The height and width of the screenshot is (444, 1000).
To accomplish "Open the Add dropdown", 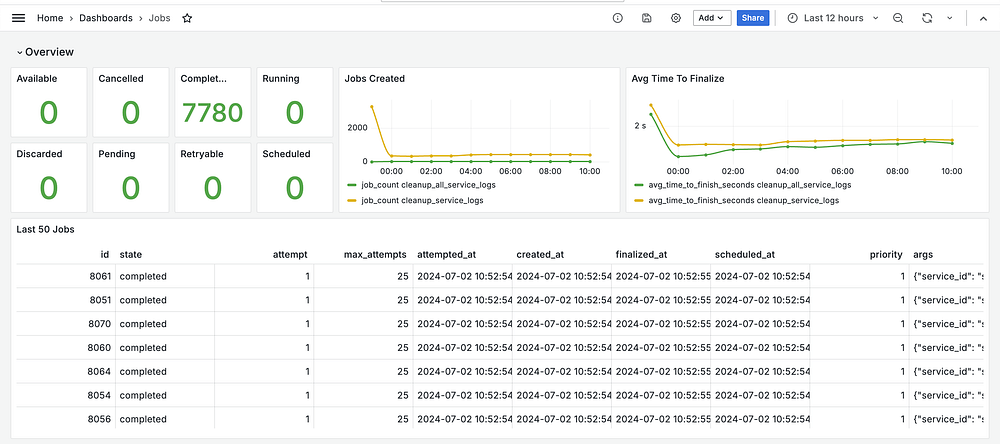I will tap(711, 18).
